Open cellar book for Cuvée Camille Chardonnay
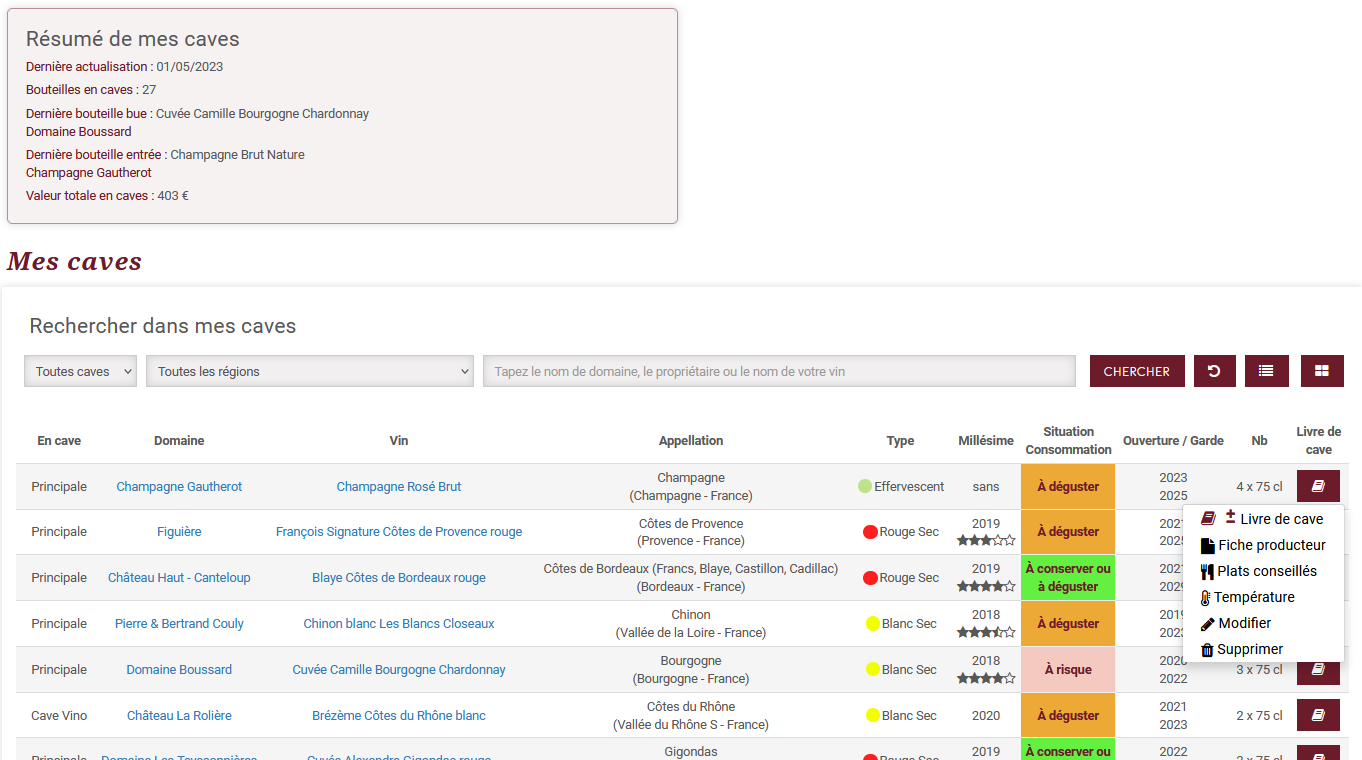 (x=1318, y=670)
